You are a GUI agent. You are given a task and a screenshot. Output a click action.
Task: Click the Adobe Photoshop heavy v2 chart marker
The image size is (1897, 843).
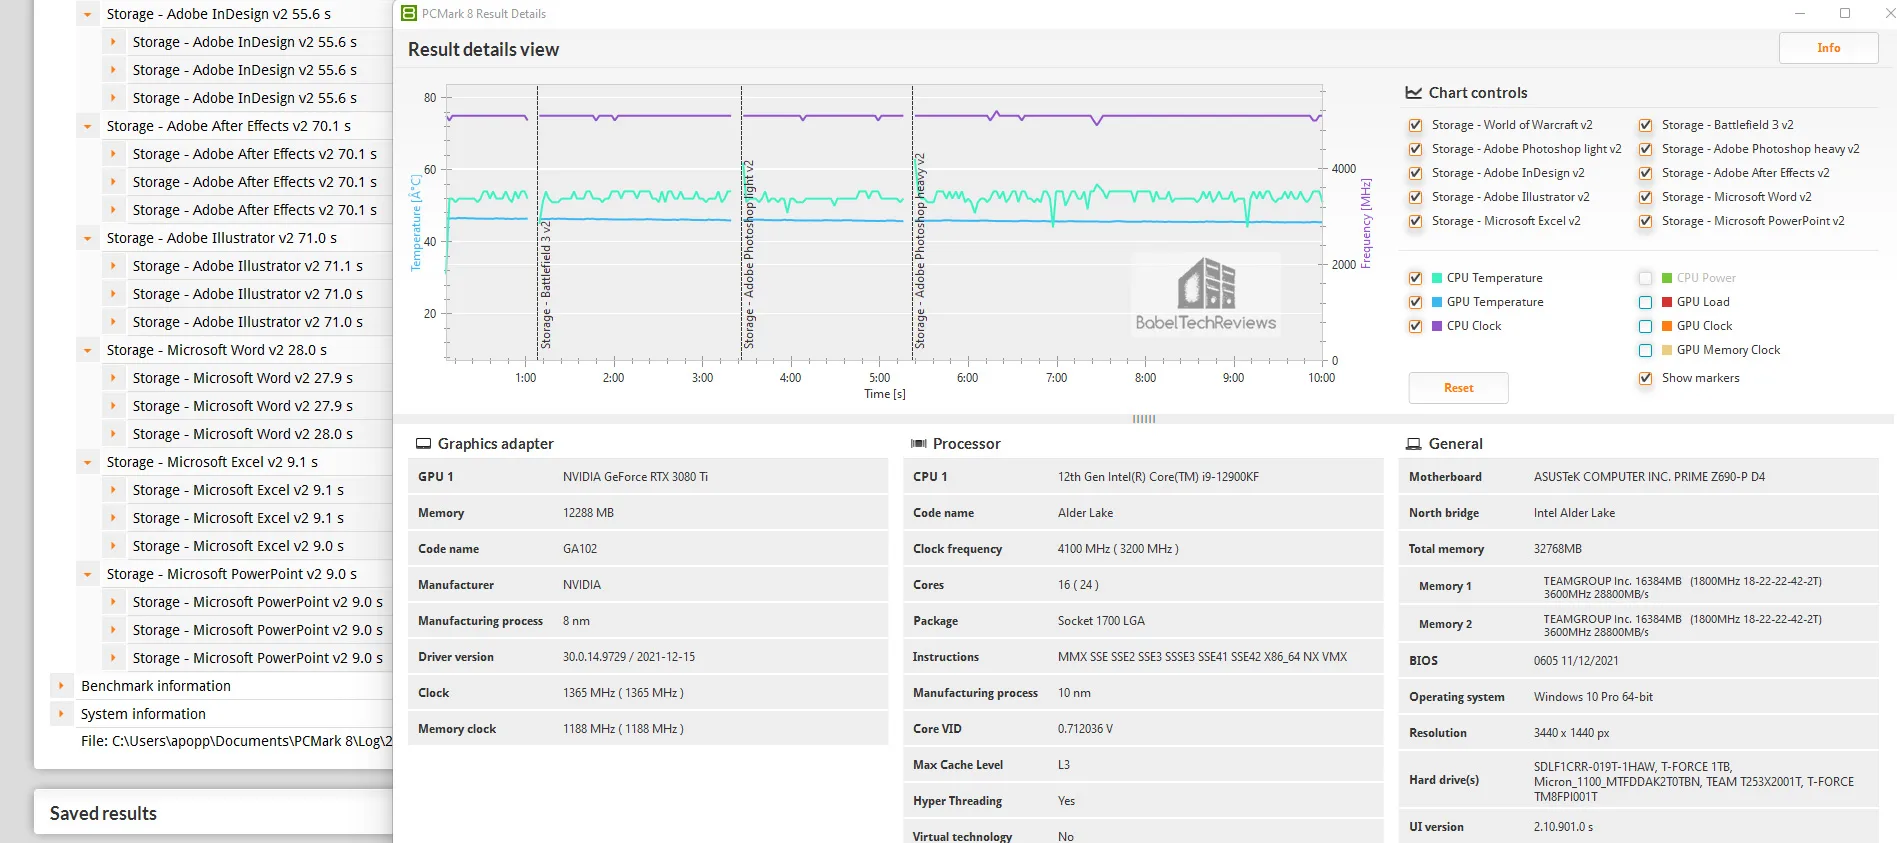pyautogui.click(x=920, y=251)
